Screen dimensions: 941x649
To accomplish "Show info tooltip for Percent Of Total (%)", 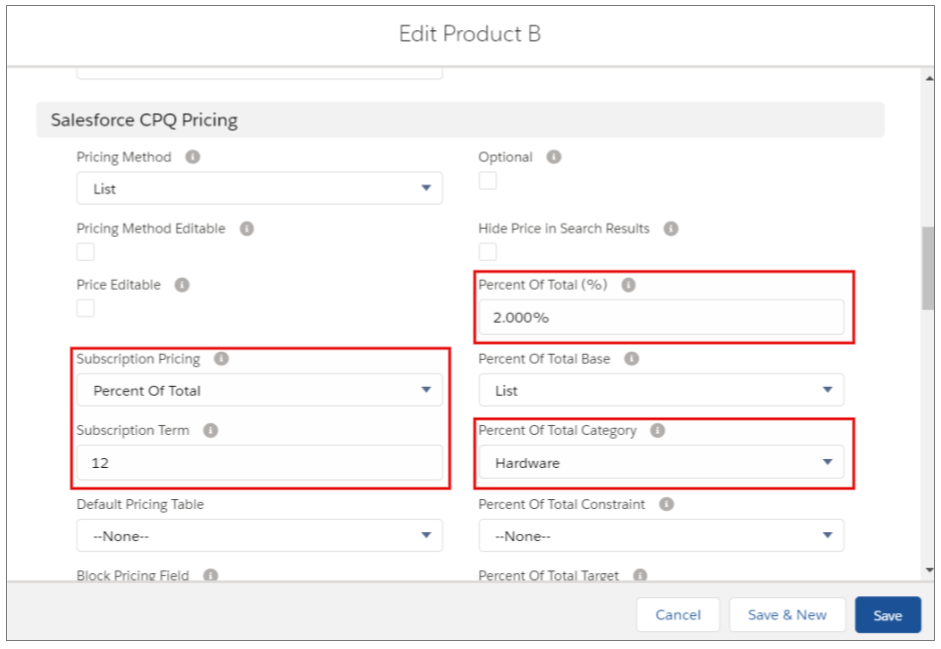I will pyautogui.click(x=628, y=285).
